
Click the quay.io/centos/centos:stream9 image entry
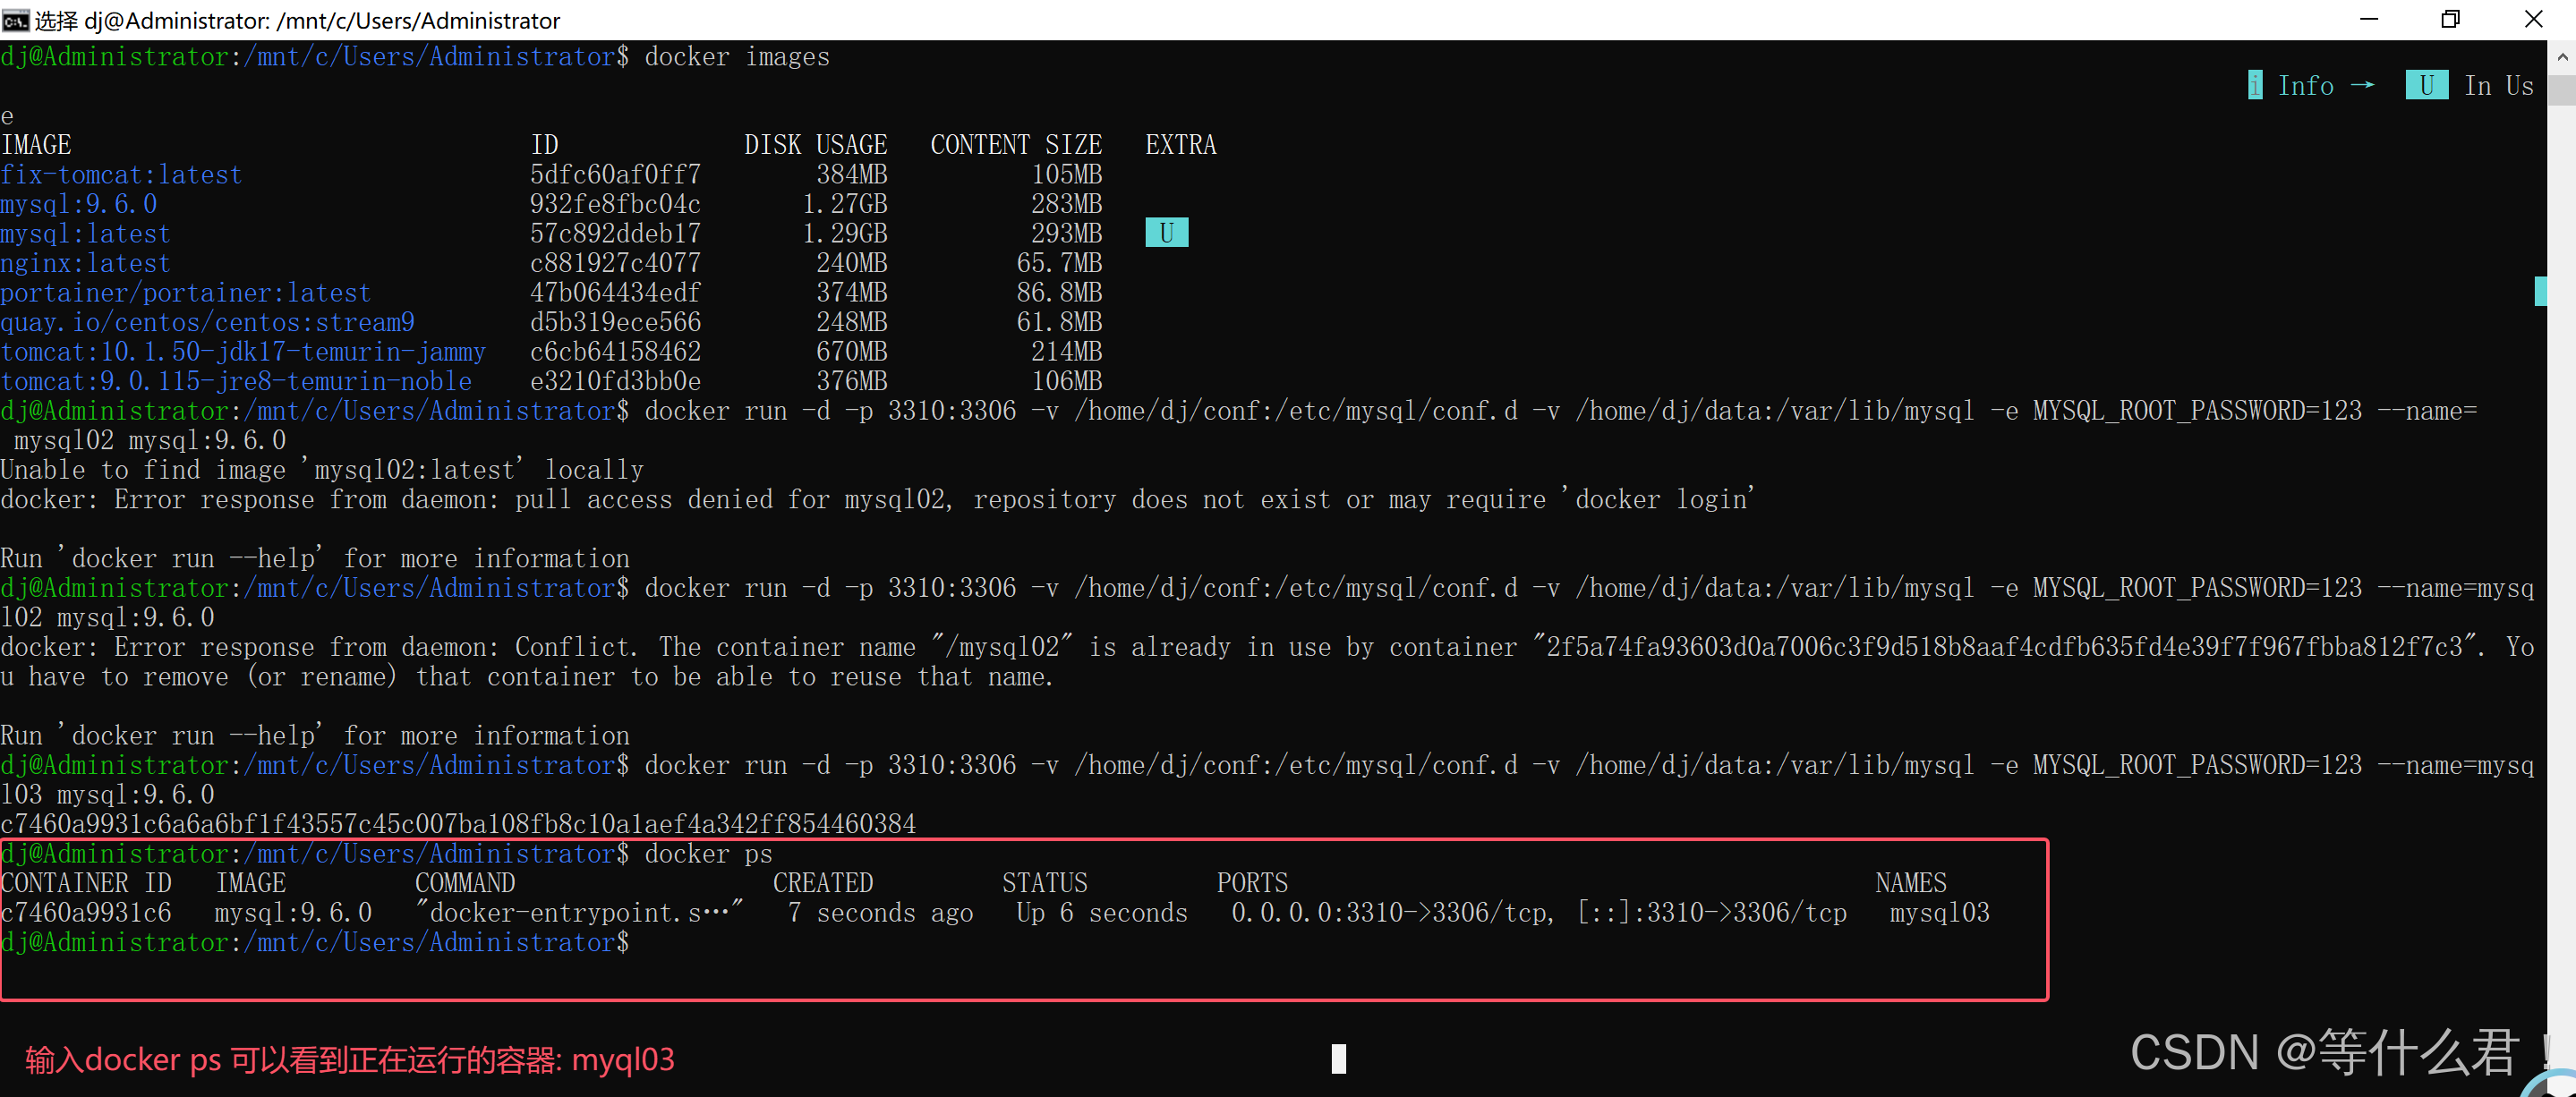pyautogui.click(x=207, y=323)
